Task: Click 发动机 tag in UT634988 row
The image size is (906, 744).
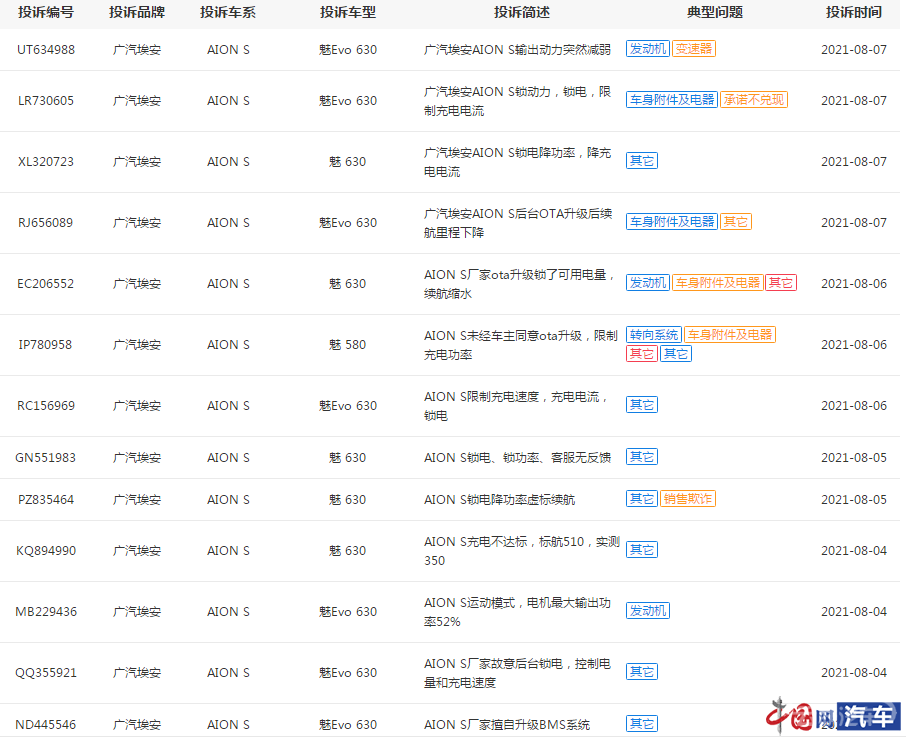Action: tap(648, 49)
